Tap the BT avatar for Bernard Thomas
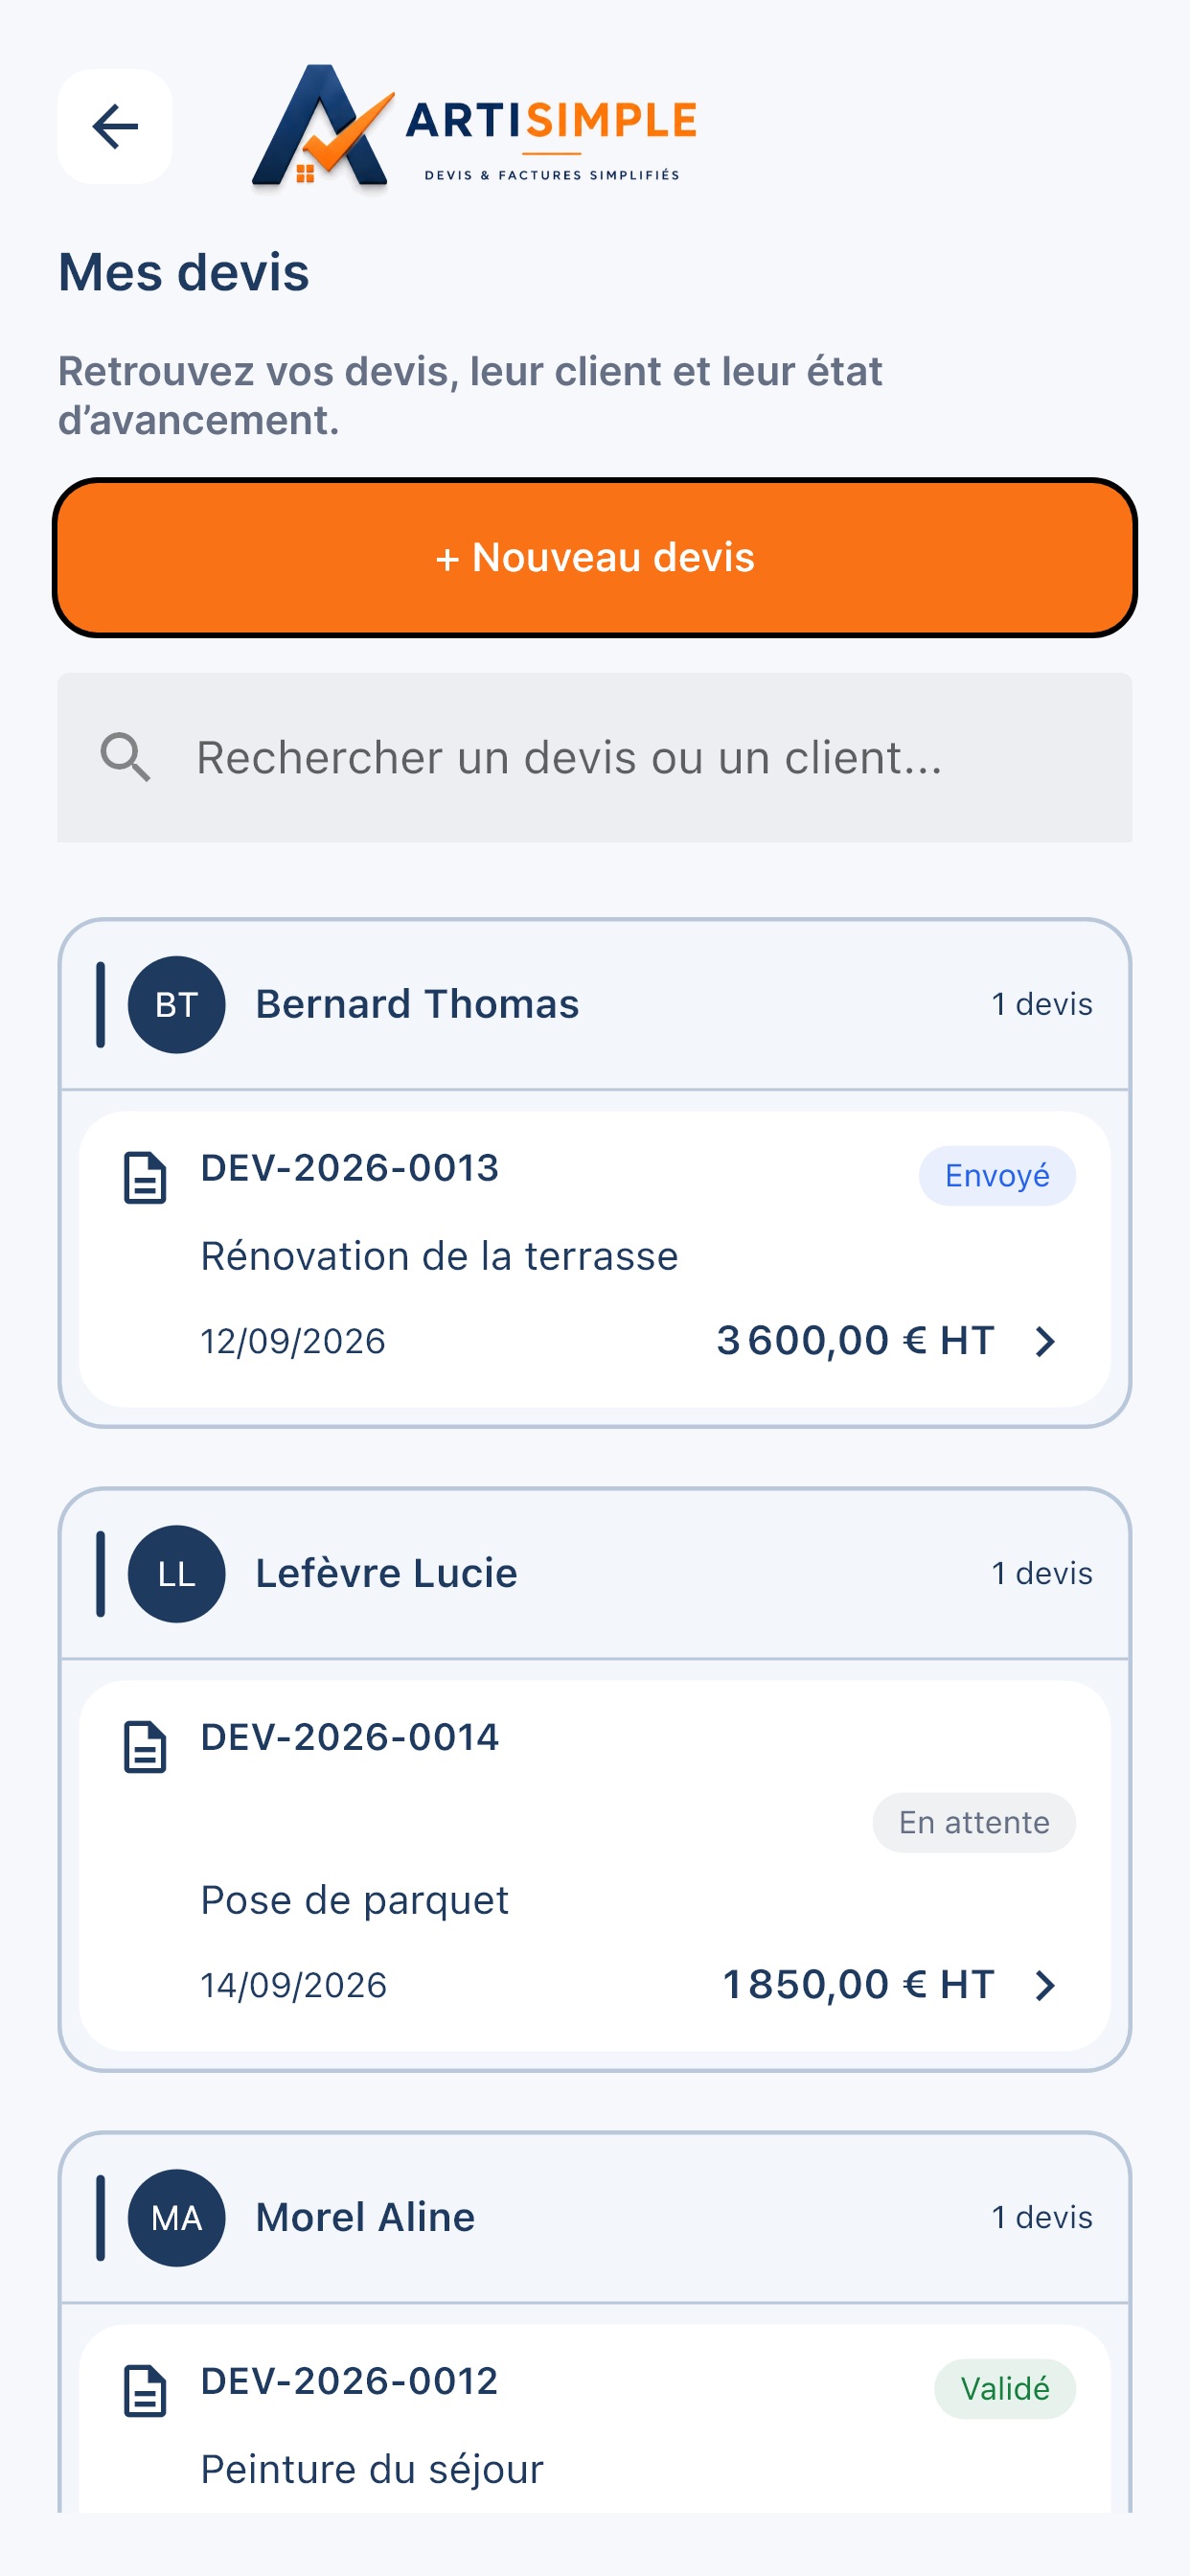Viewport: 1190px width, 2576px height. point(177,1004)
